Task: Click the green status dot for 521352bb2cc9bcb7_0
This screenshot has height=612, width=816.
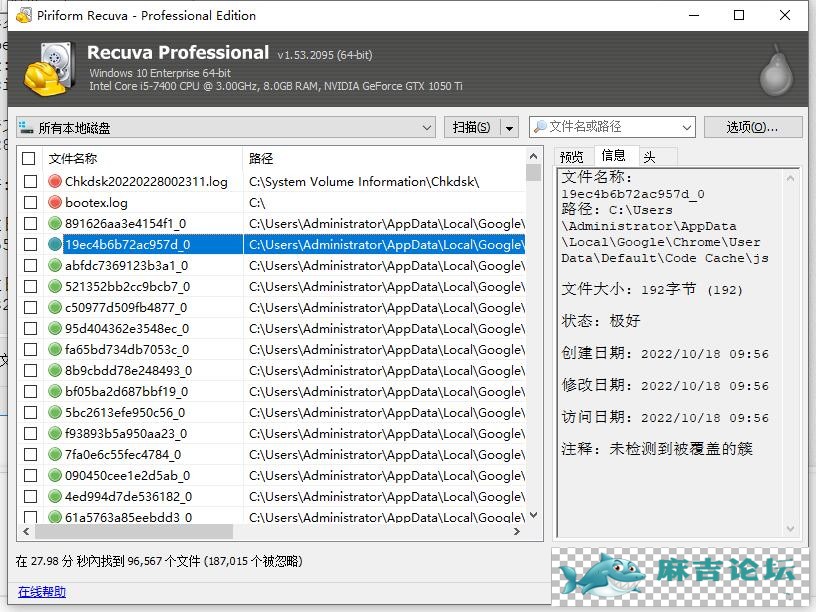Action: pos(55,286)
